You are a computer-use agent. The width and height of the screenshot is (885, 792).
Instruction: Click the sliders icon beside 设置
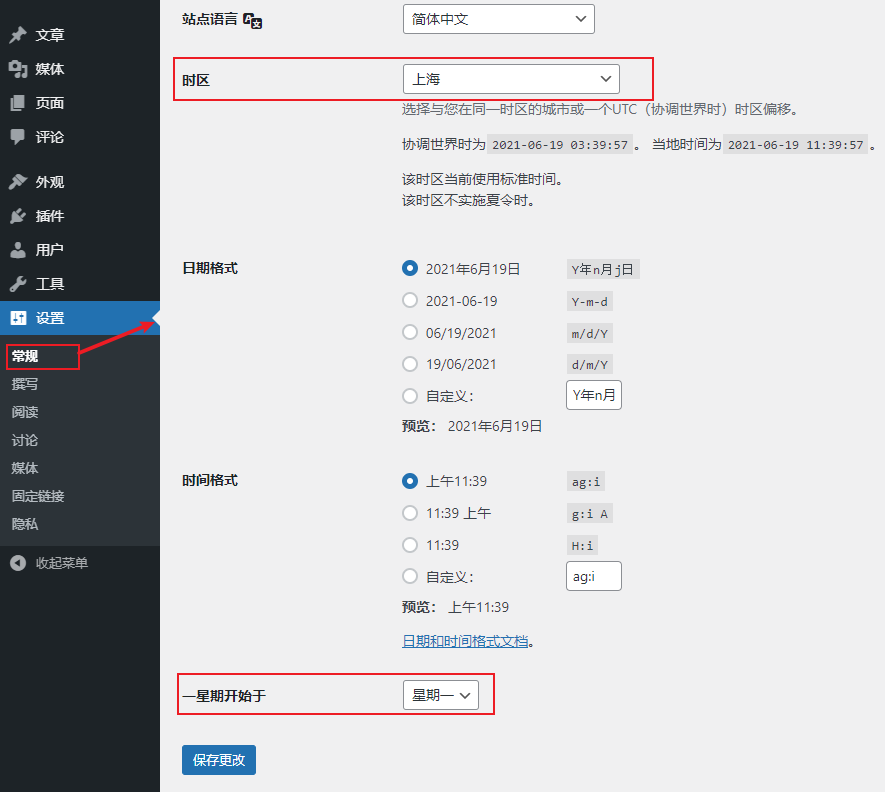tap(18, 318)
